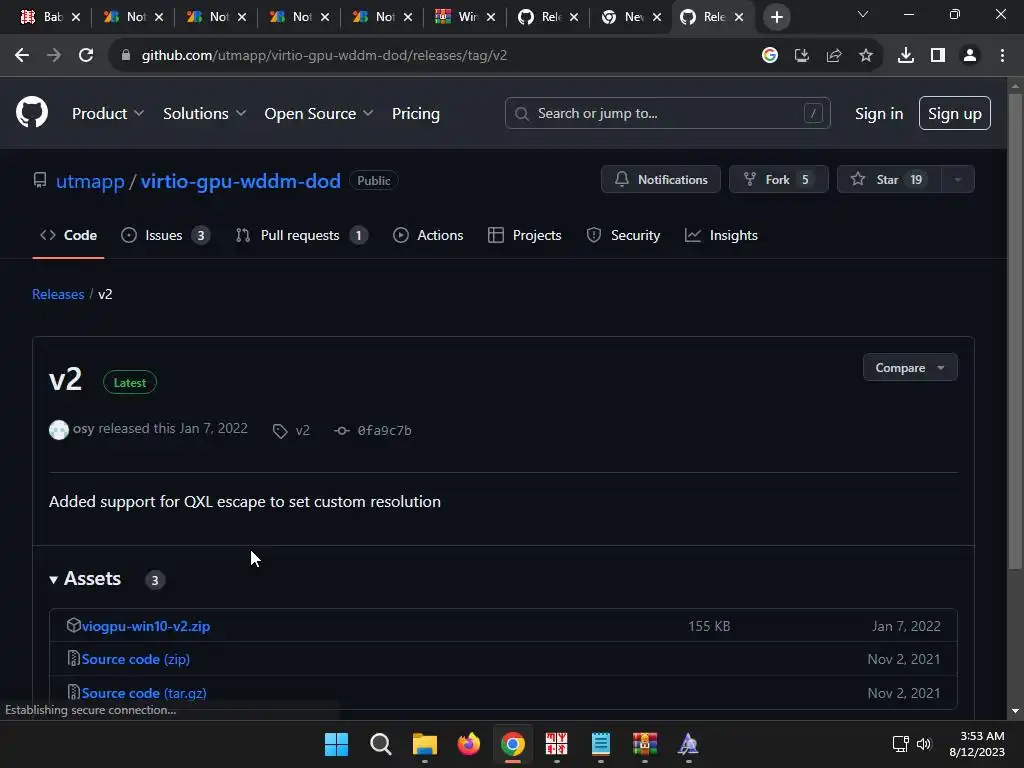Reload the page with the refresh icon
The image size is (1024, 768).
[x=86, y=56]
